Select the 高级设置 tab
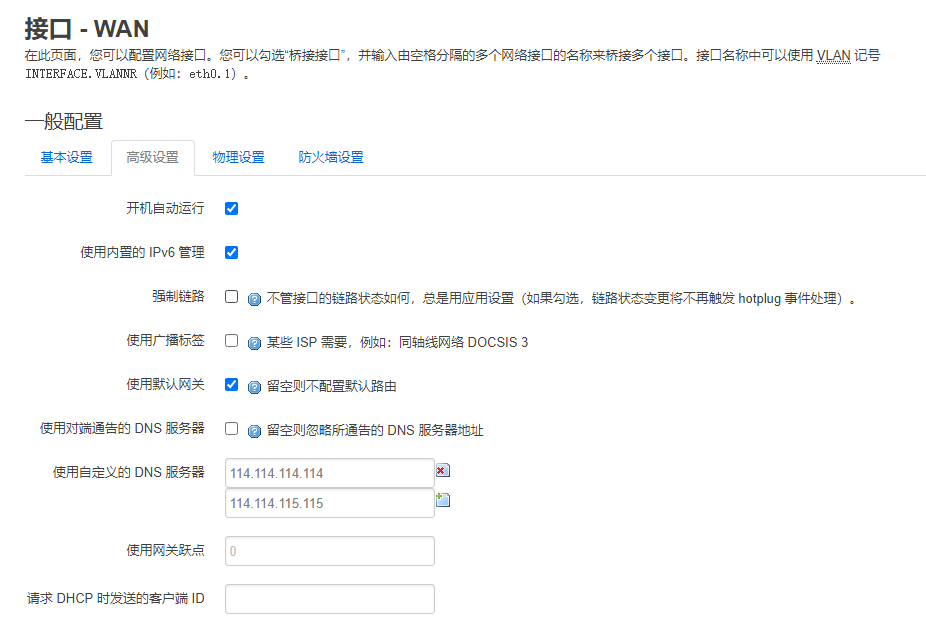This screenshot has height=621, width=926. point(152,158)
